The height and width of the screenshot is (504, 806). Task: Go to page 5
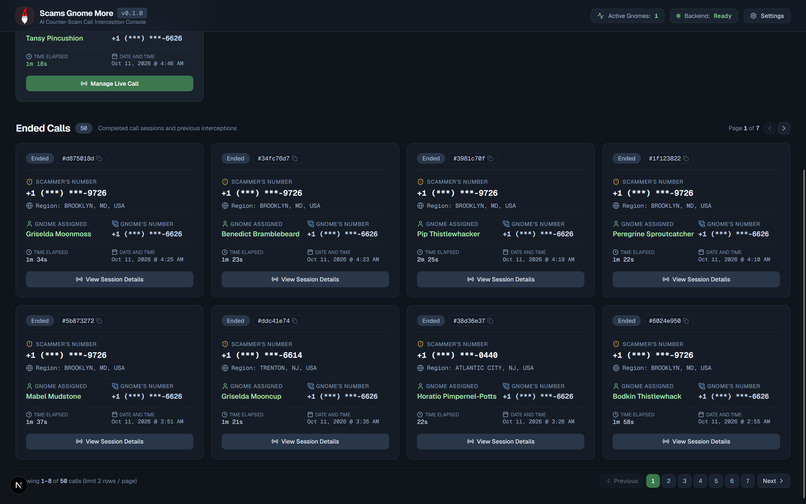click(x=716, y=481)
